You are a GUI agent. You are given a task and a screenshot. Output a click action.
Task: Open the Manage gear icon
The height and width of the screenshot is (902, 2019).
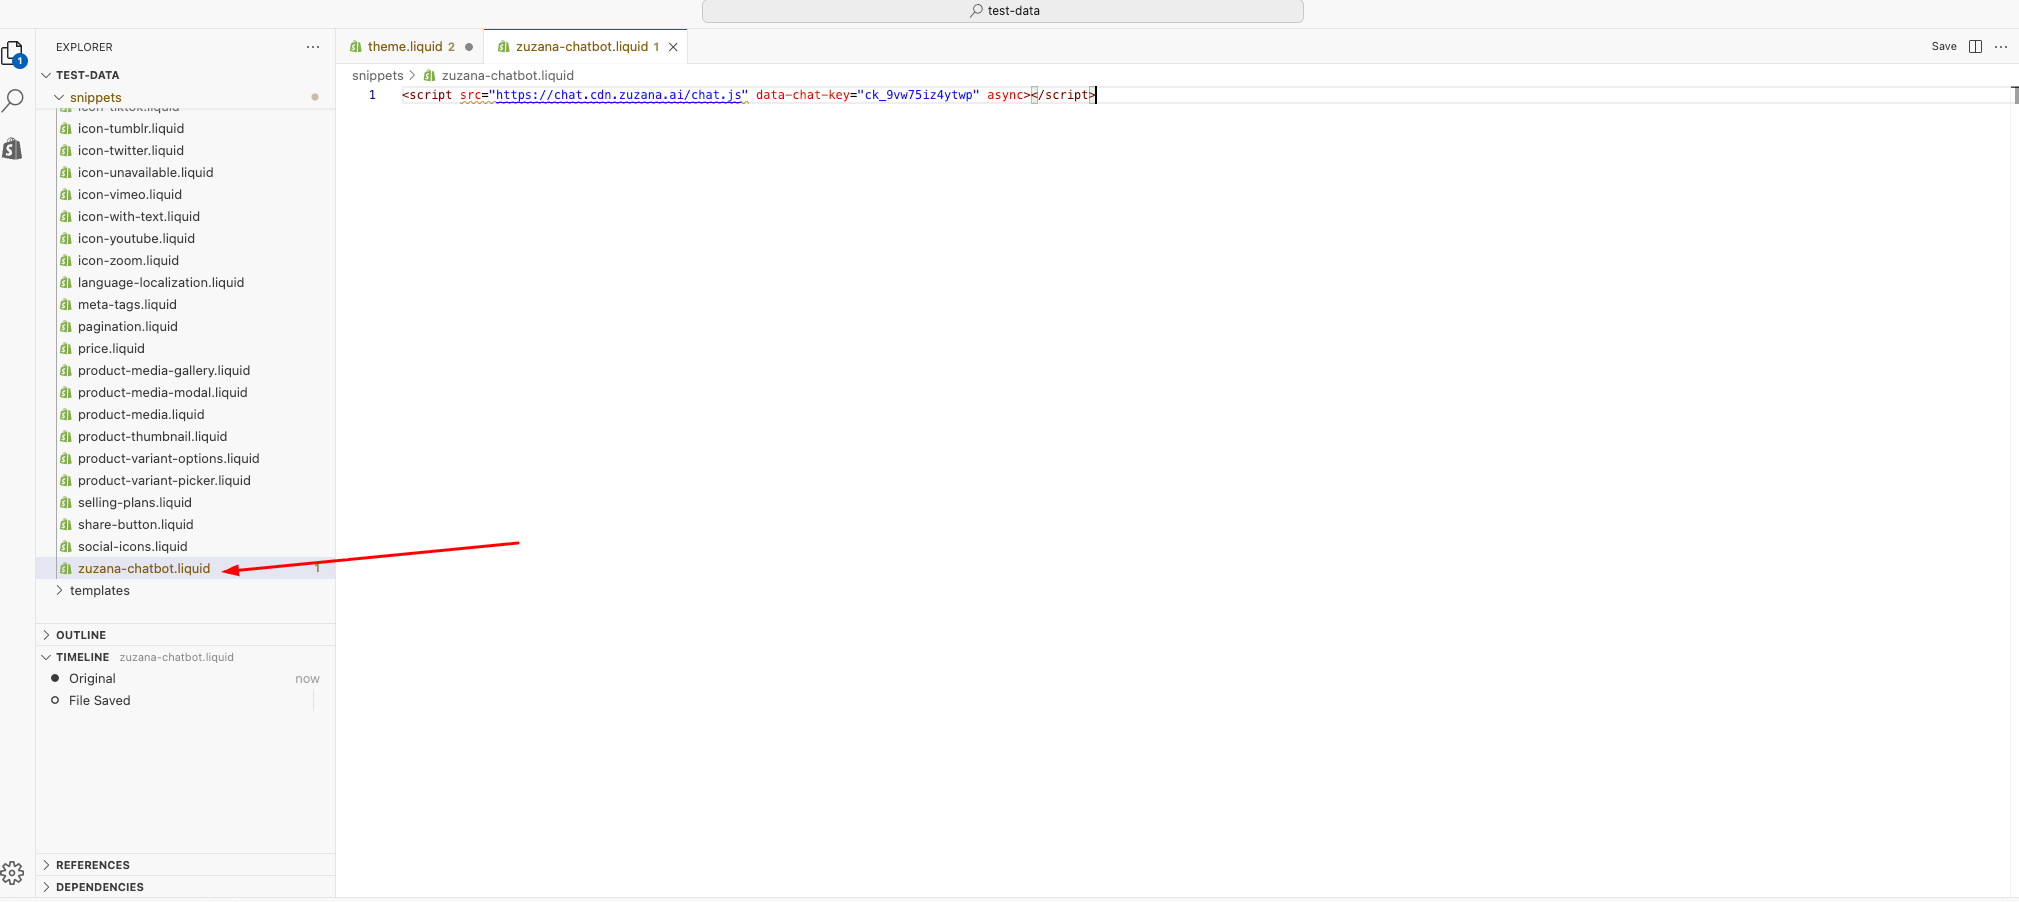point(13,873)
